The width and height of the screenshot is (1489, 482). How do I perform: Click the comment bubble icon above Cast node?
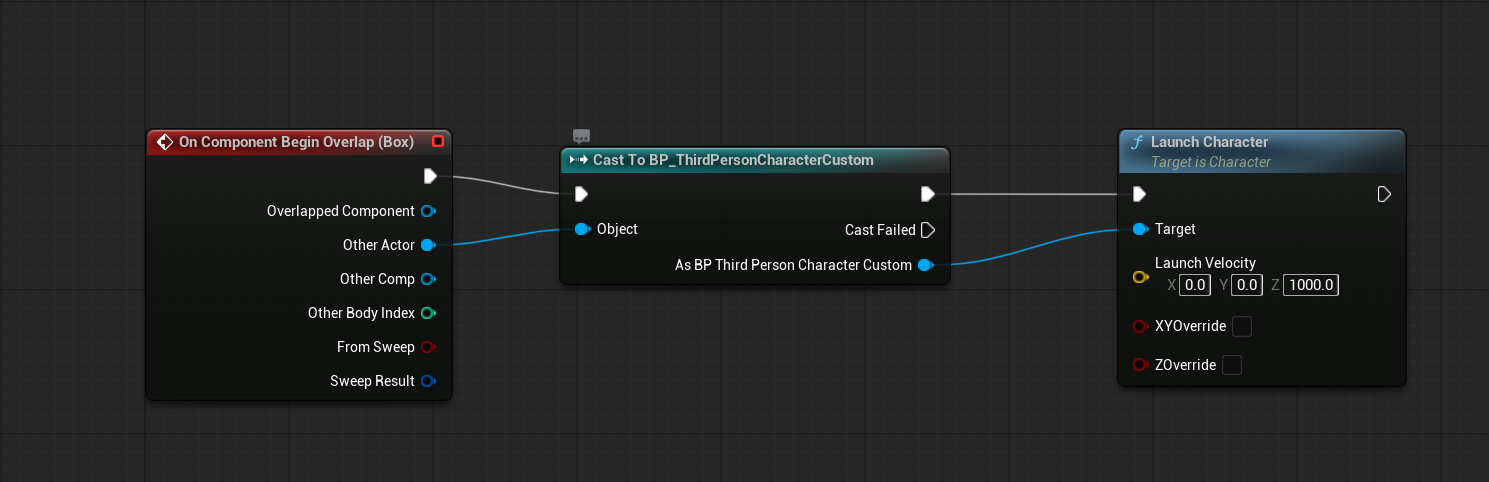(582, 136)
